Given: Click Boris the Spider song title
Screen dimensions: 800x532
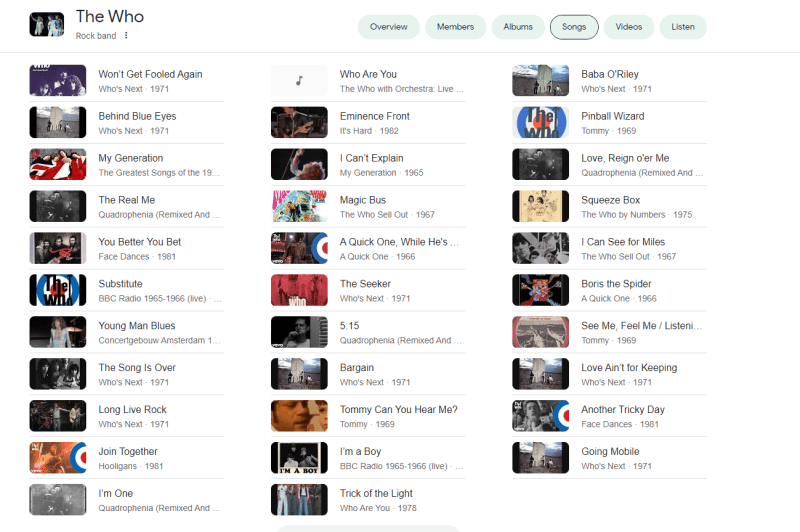Looking at the screenshot, I should (616, 284).
